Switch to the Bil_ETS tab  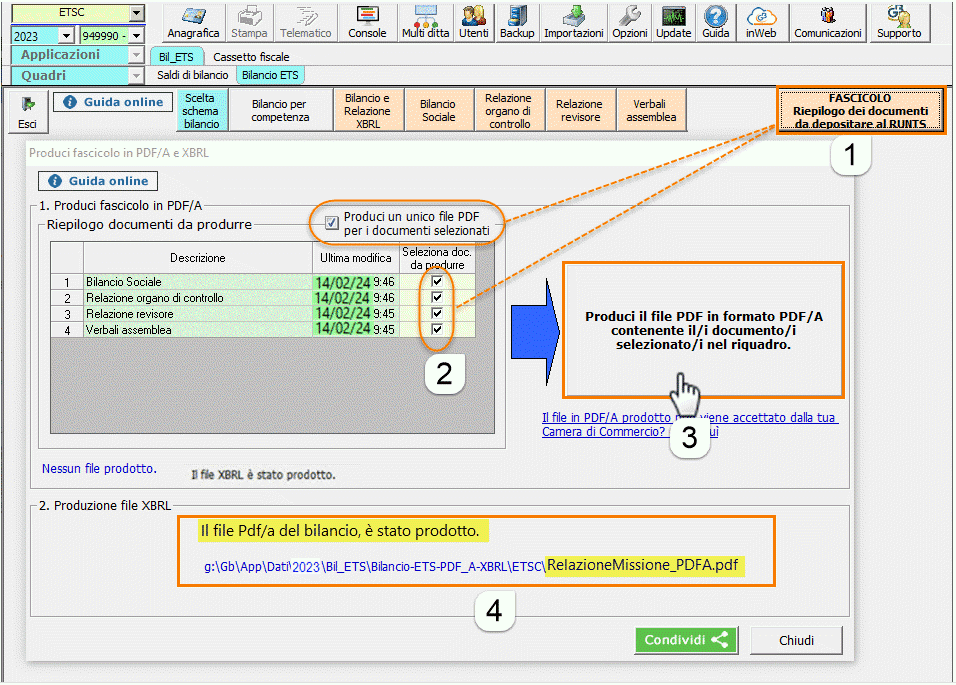point(176,57)
